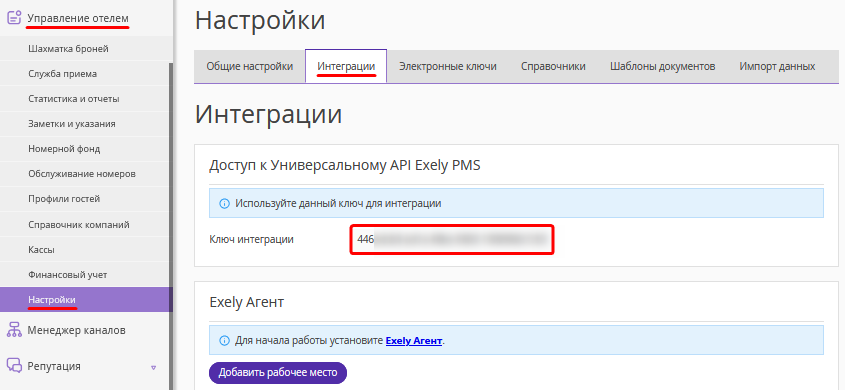Viewport: 845px width, 390px height.
Task: Open Справочник компаний
Action: [79, 225]
